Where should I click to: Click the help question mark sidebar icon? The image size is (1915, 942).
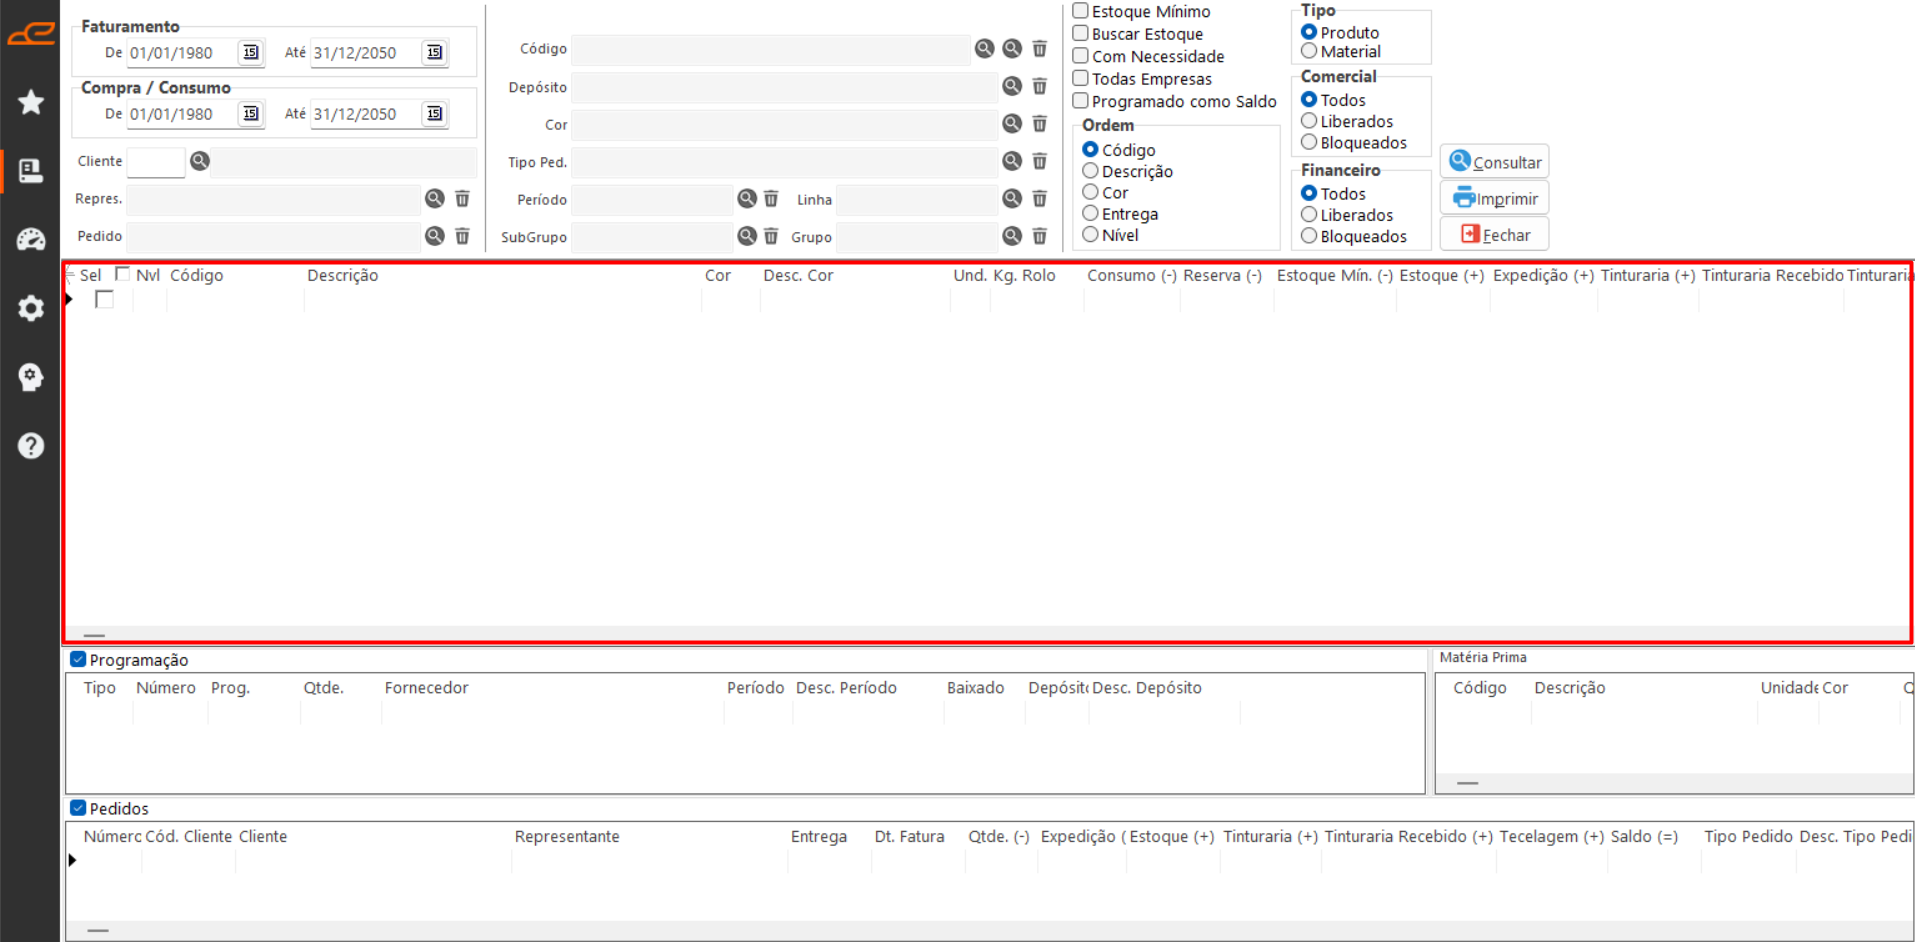pyautogui.click(x=31, y=445)
